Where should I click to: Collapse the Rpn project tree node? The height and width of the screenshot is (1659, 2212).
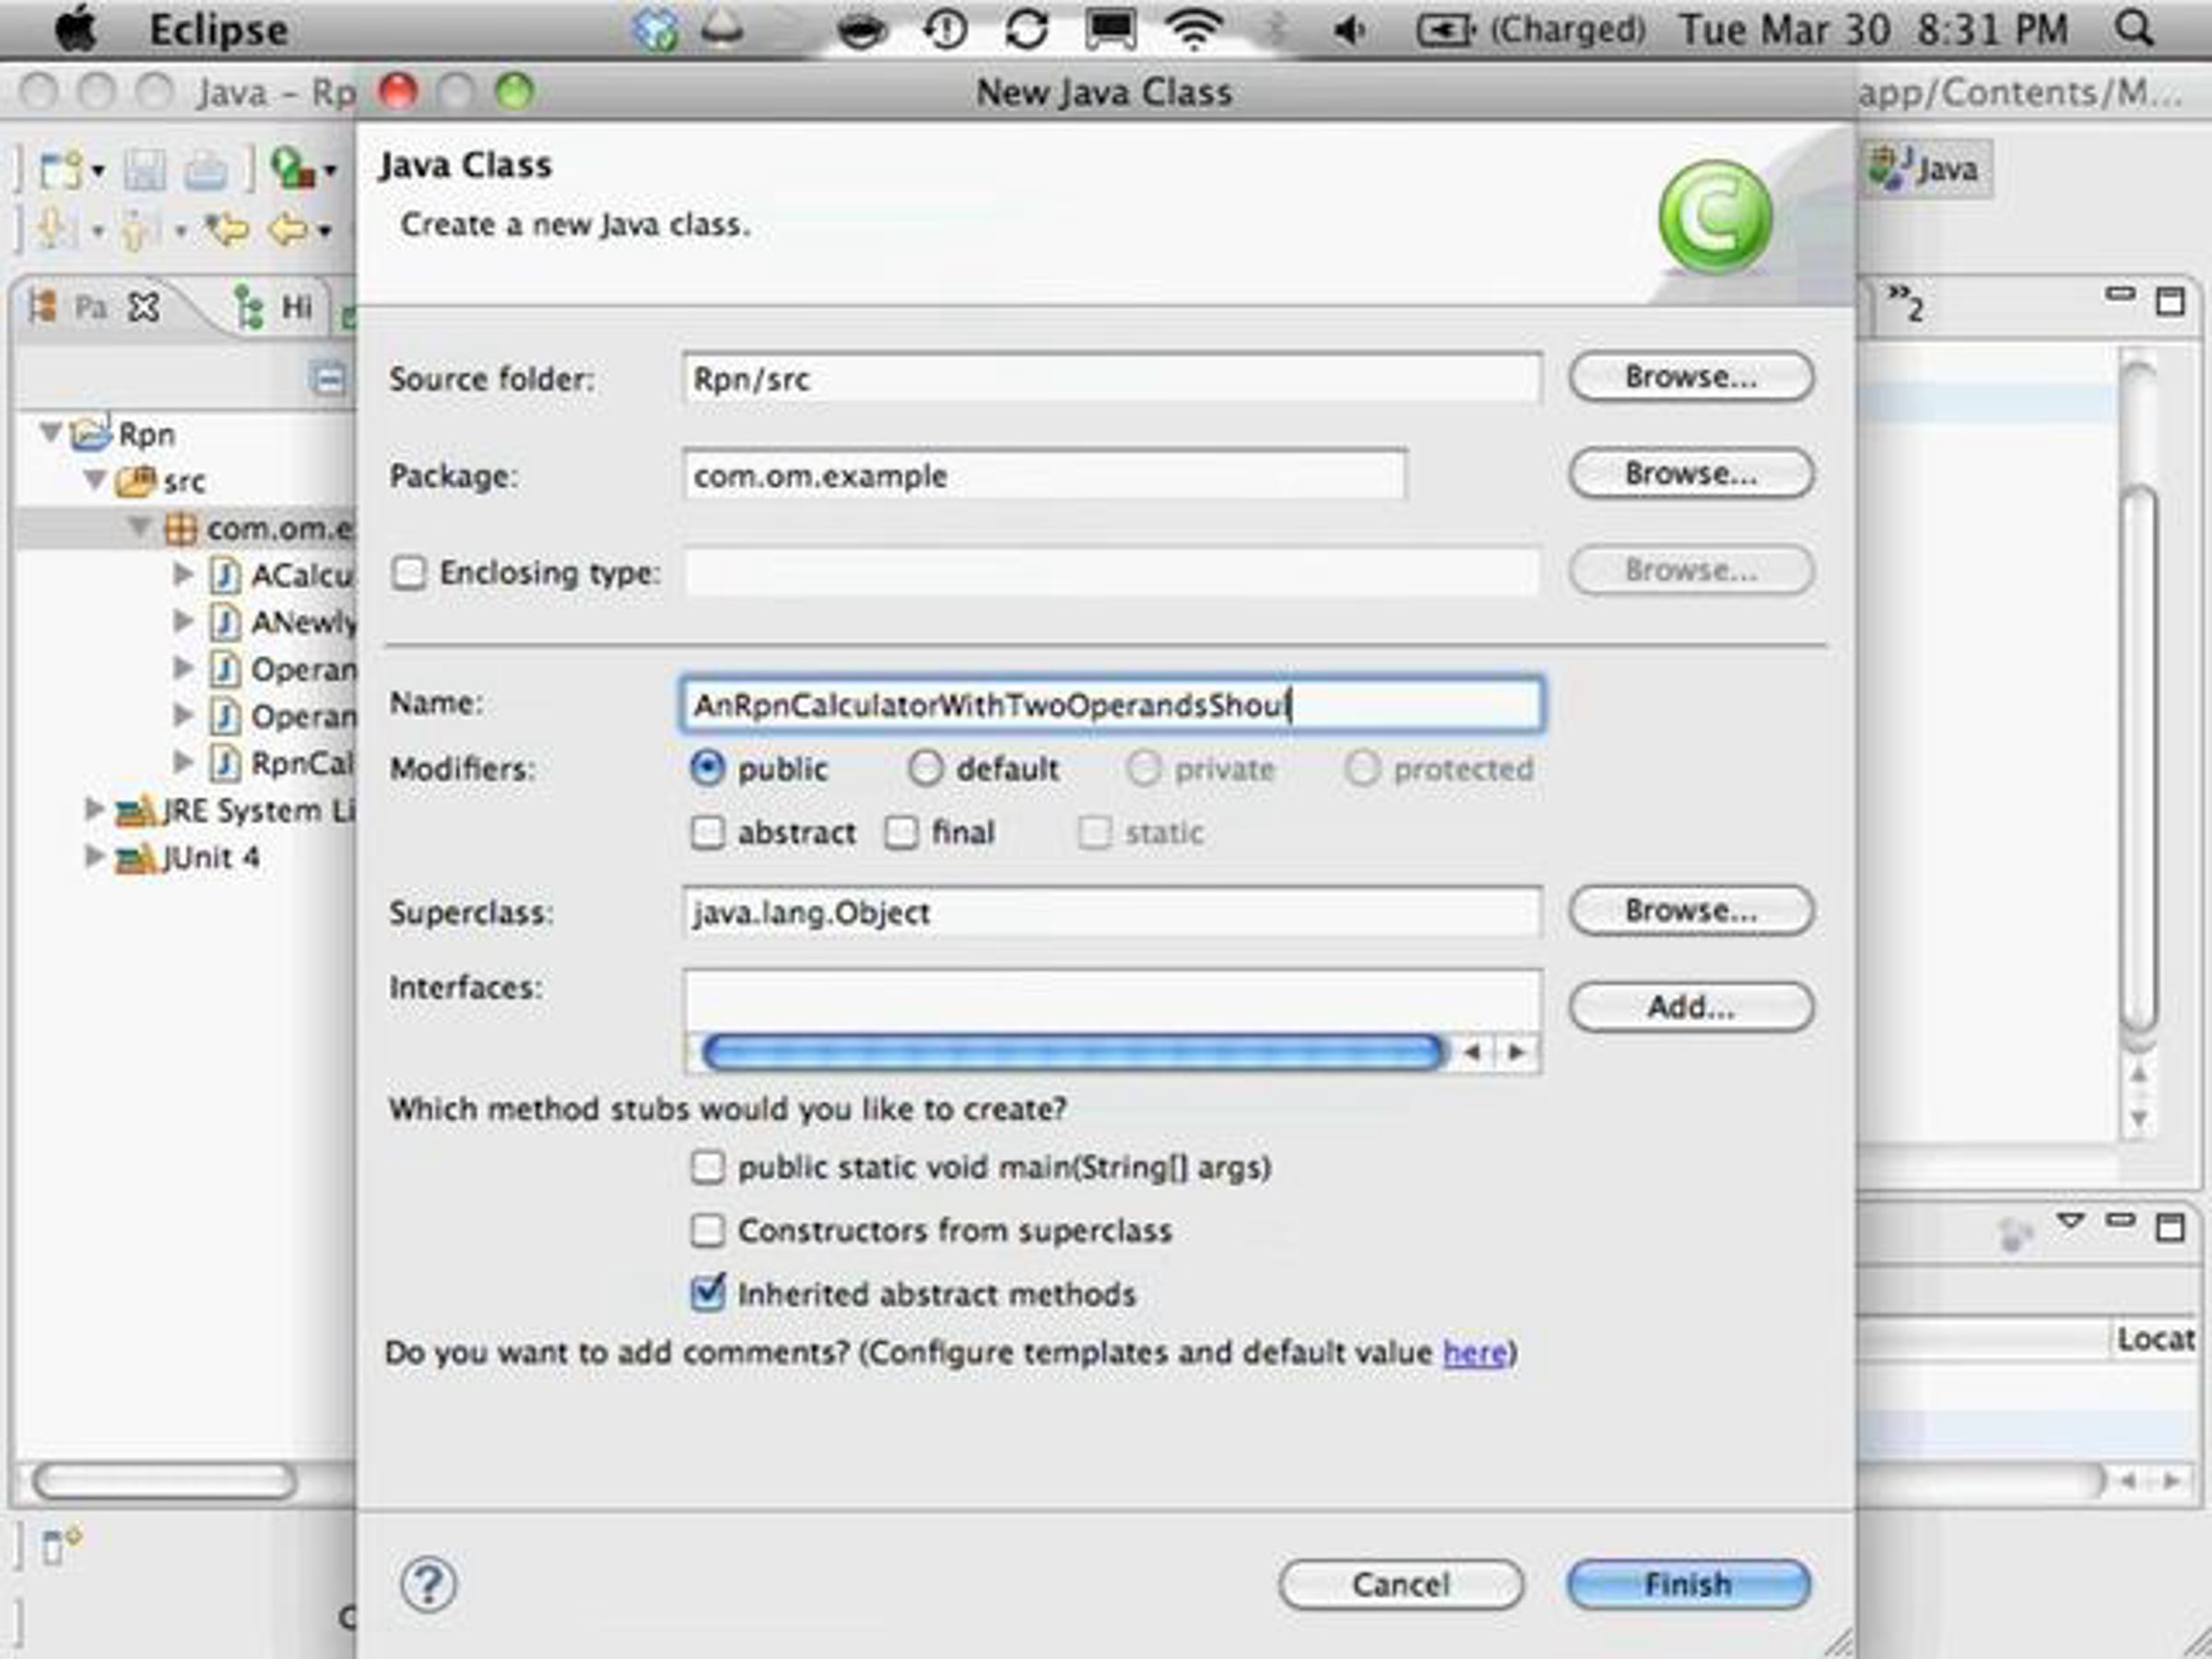[50, 432]
